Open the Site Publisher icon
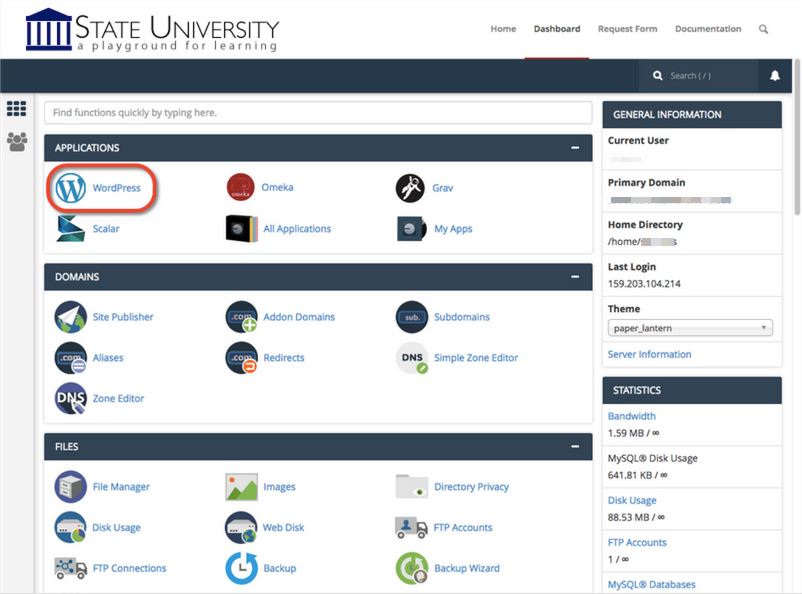Viewport: 802px width, 594px height. (71, 317)
